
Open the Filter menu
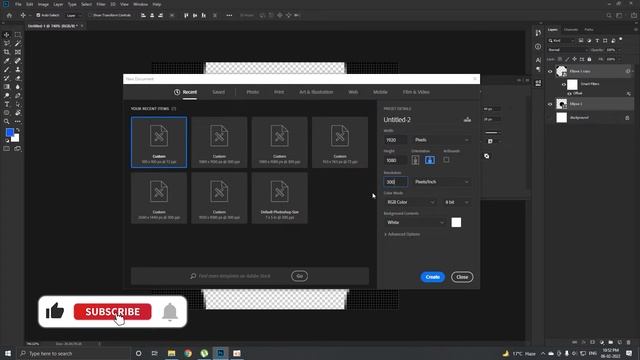[101, 4]
